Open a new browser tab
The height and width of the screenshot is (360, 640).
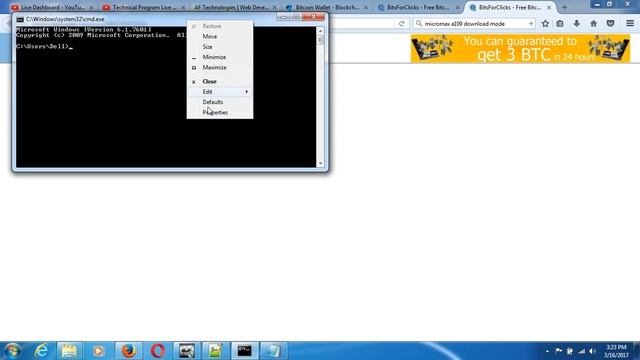click(564, 7)
